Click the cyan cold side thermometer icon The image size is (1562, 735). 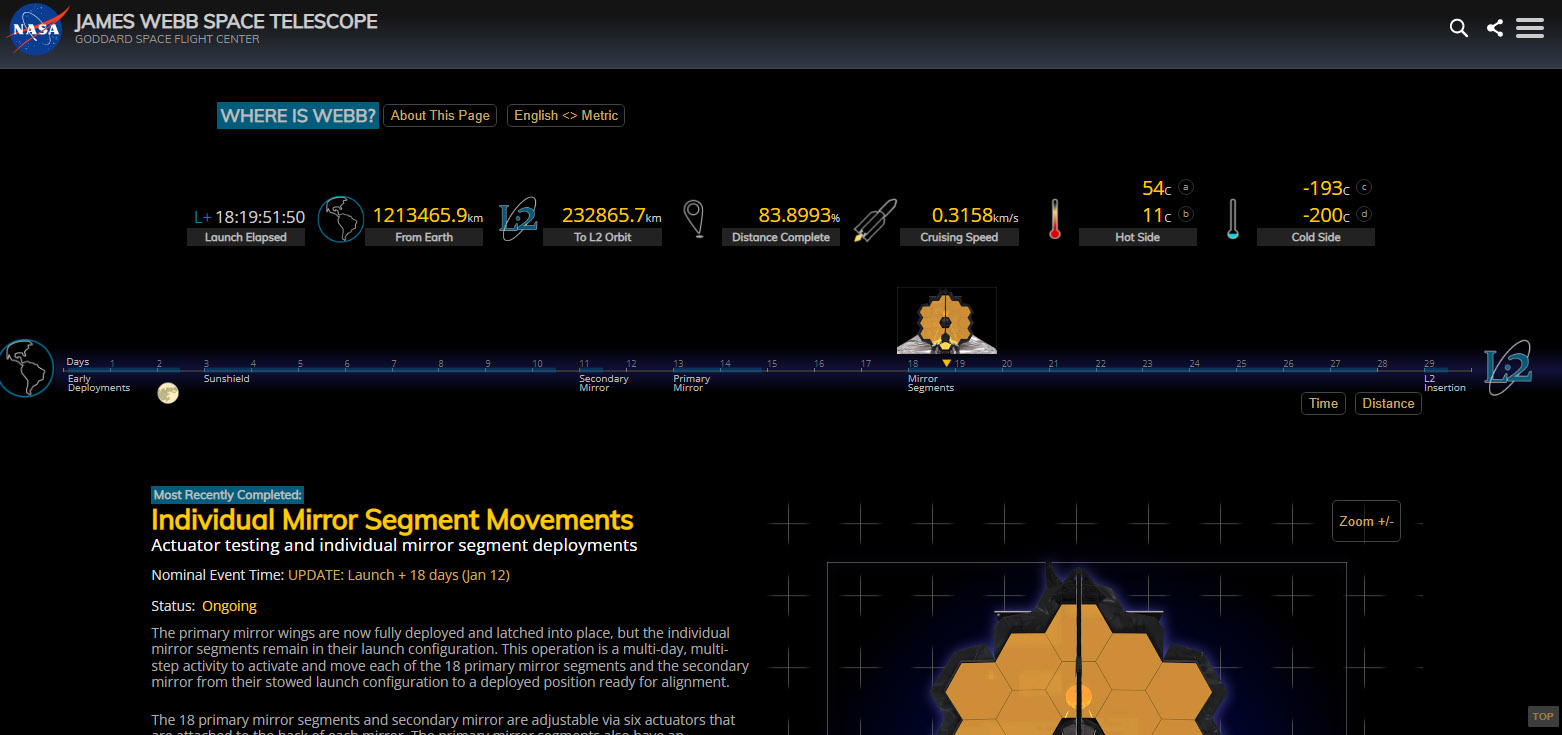click(1232, 219)
